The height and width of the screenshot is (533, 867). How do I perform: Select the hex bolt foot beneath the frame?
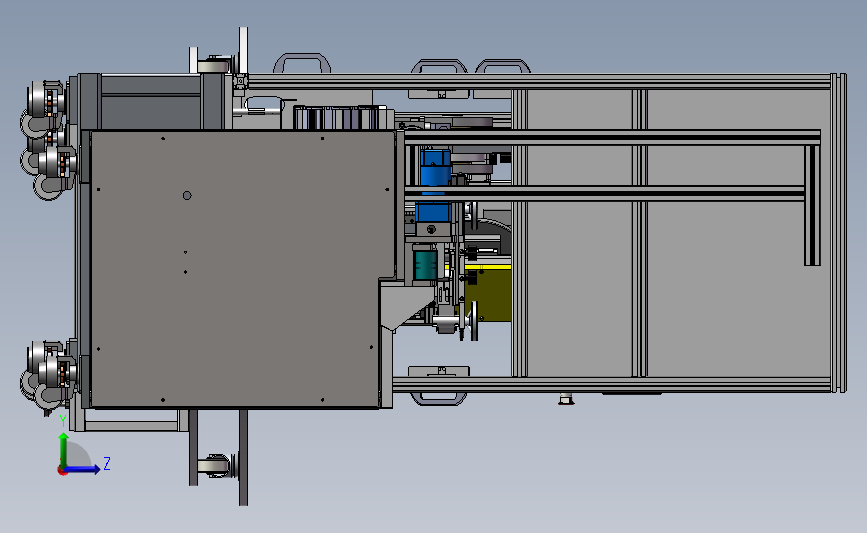pos(566,399)
